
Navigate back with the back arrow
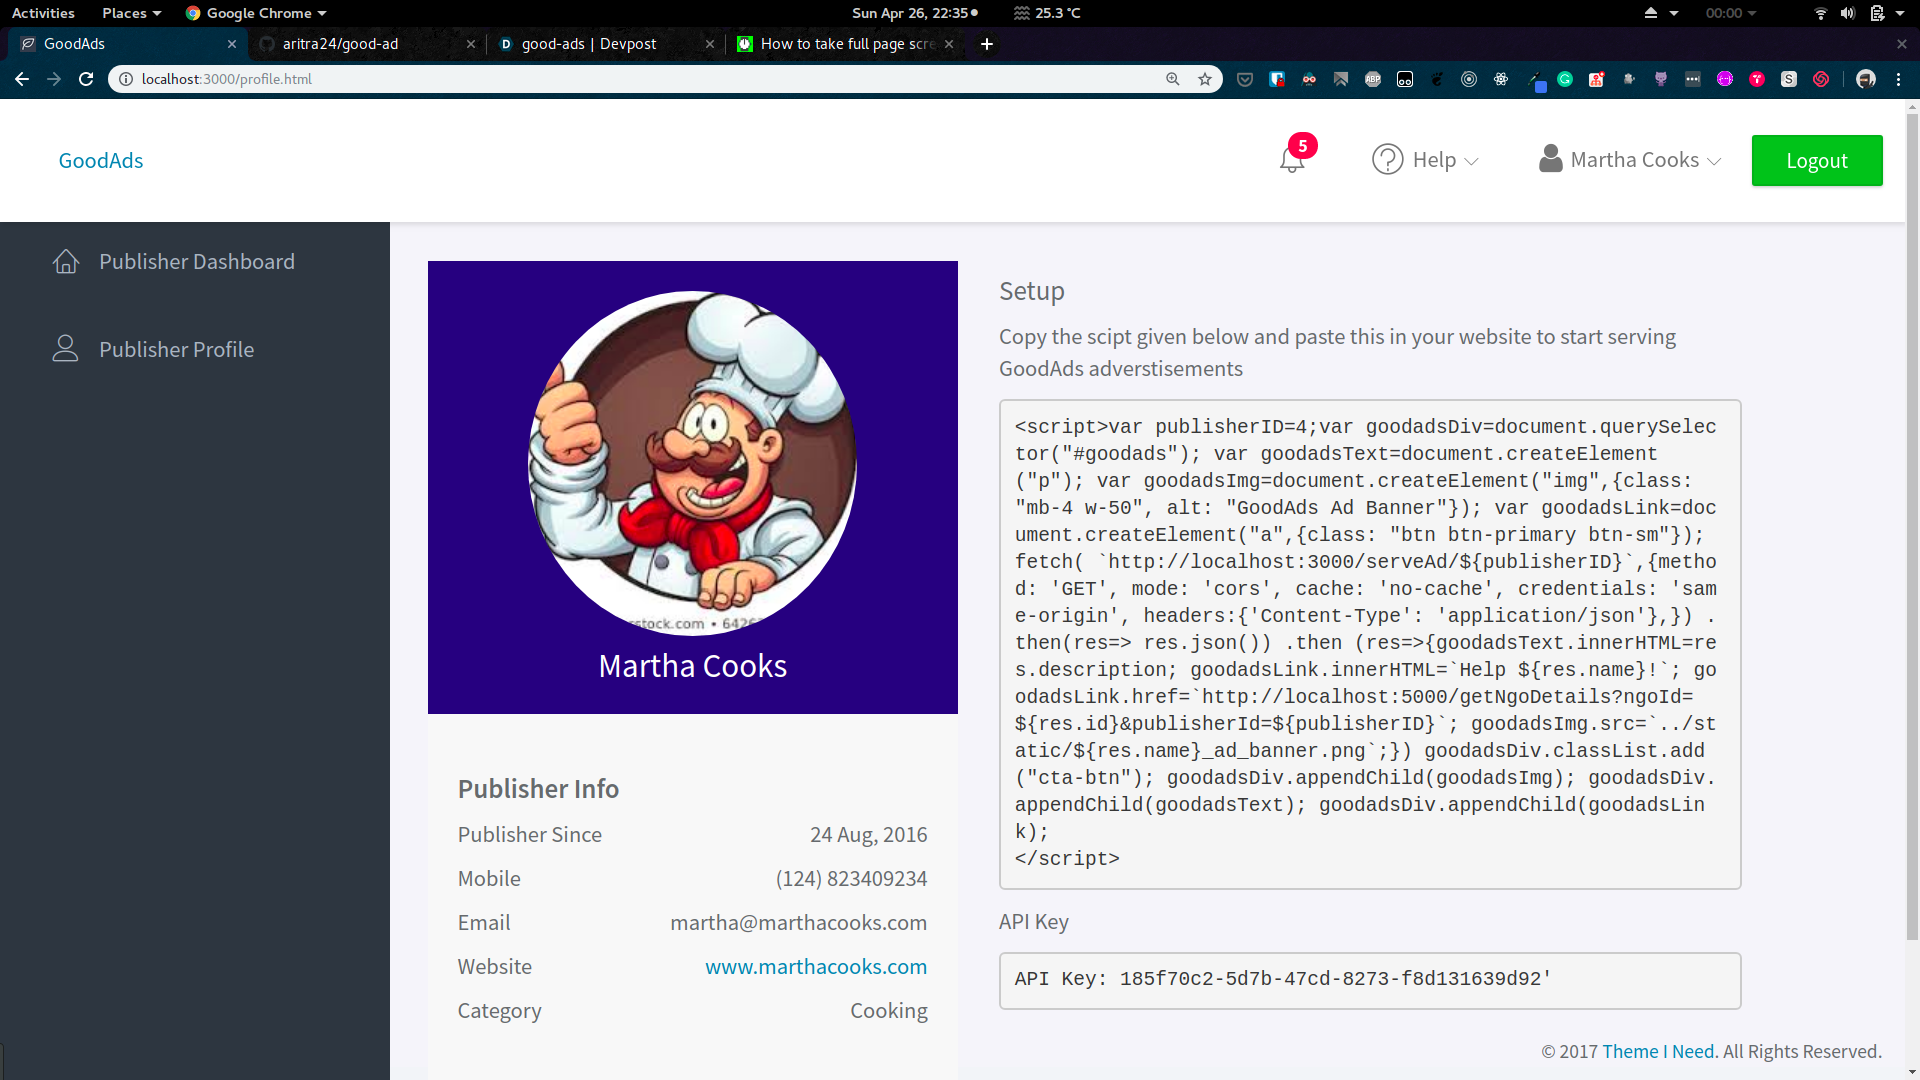coord(22,79)
